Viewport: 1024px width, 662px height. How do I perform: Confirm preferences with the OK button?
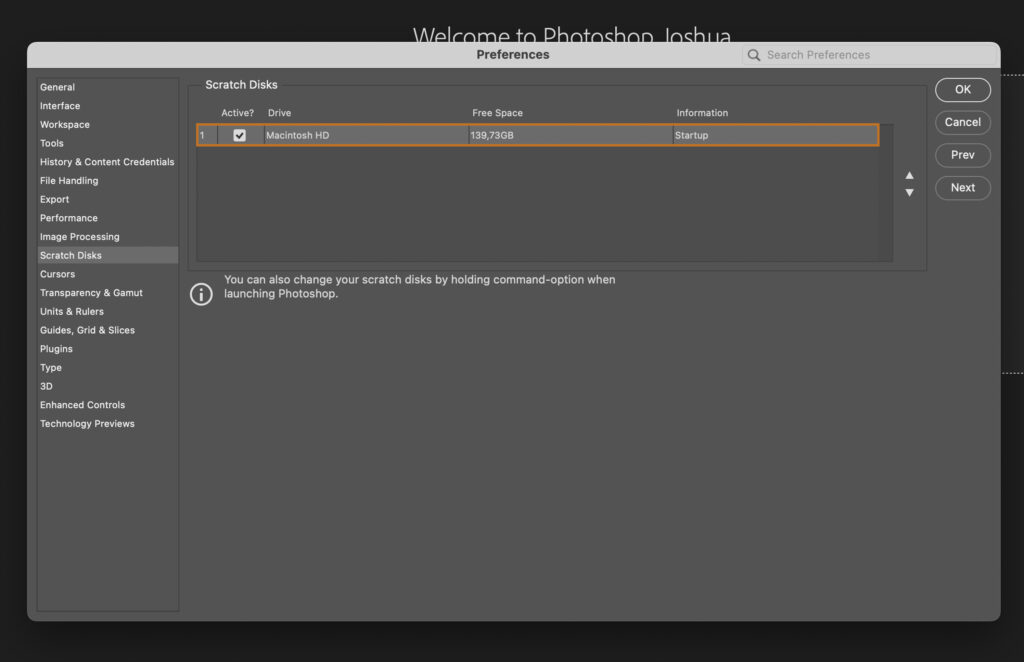[x=962, y=89]
